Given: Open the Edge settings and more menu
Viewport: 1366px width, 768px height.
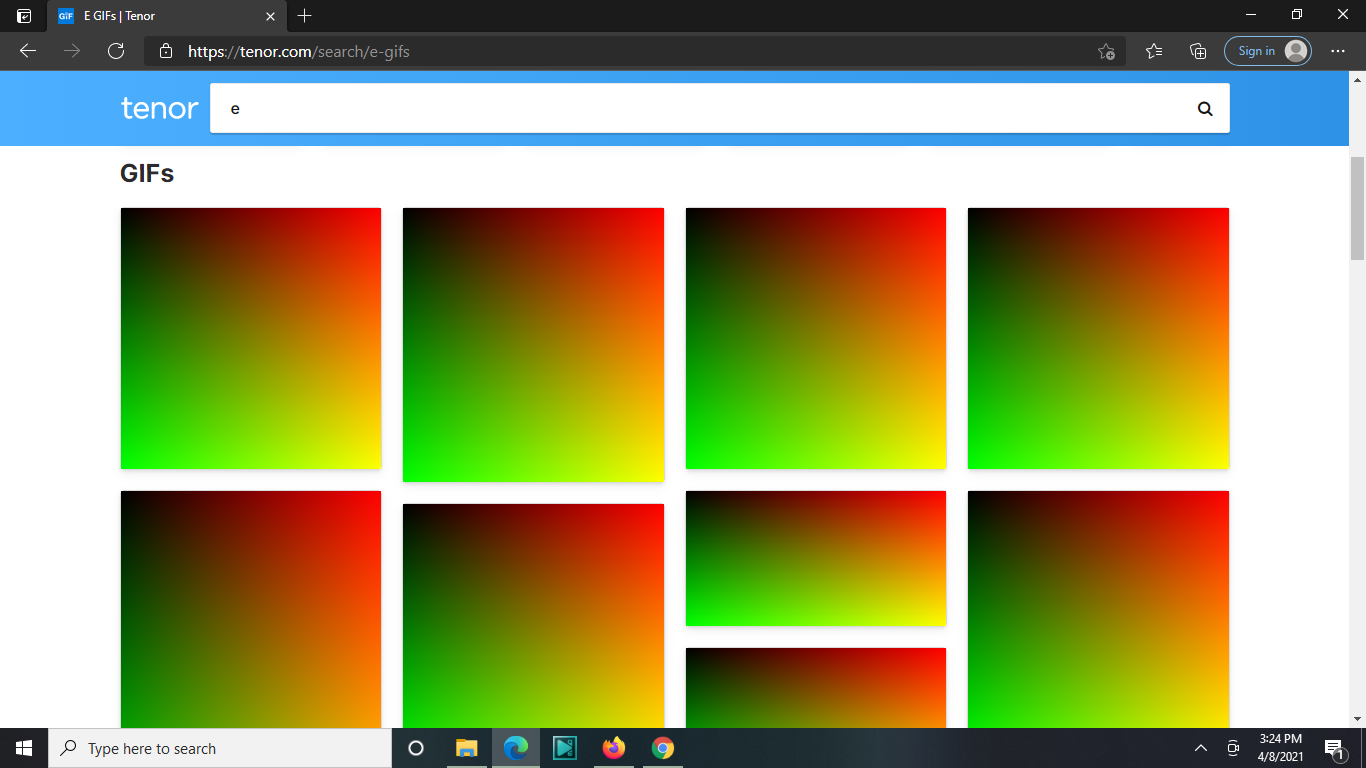Looking at the screenshot, I should tap(1337, 51).
